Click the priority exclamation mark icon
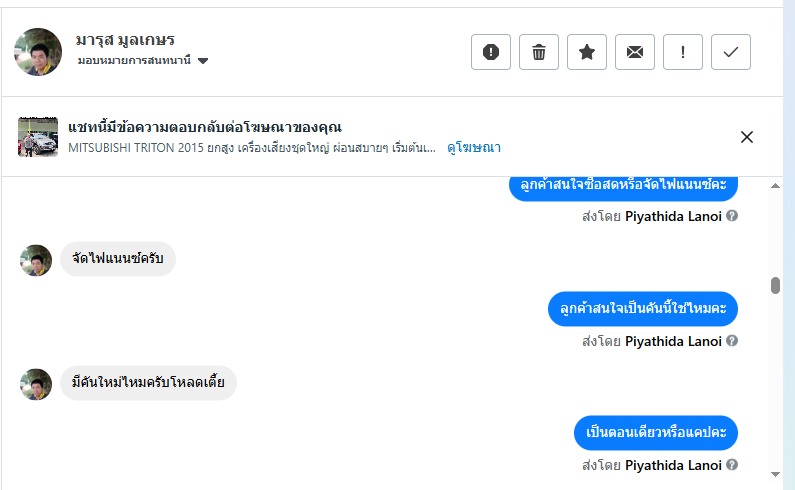Screen dimensions: 795x490 (x=683, y=52)
